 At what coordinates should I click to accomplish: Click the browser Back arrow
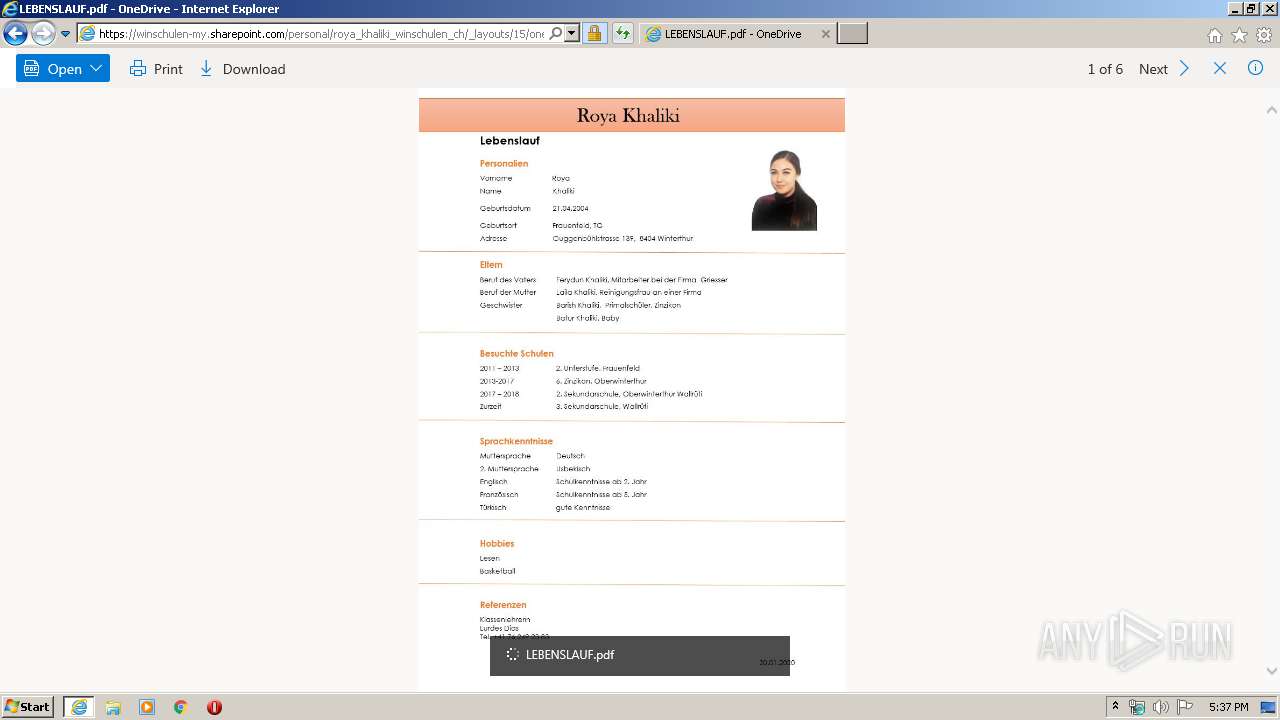click(x=15, y=34)
